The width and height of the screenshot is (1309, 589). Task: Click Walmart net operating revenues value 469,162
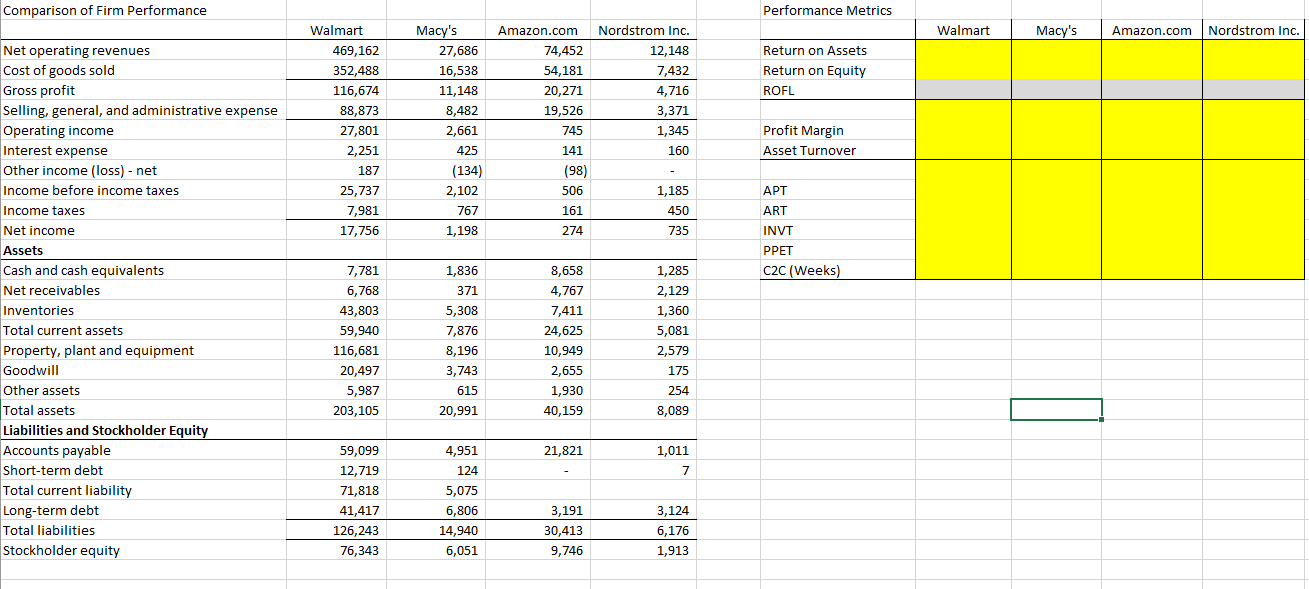355,50
